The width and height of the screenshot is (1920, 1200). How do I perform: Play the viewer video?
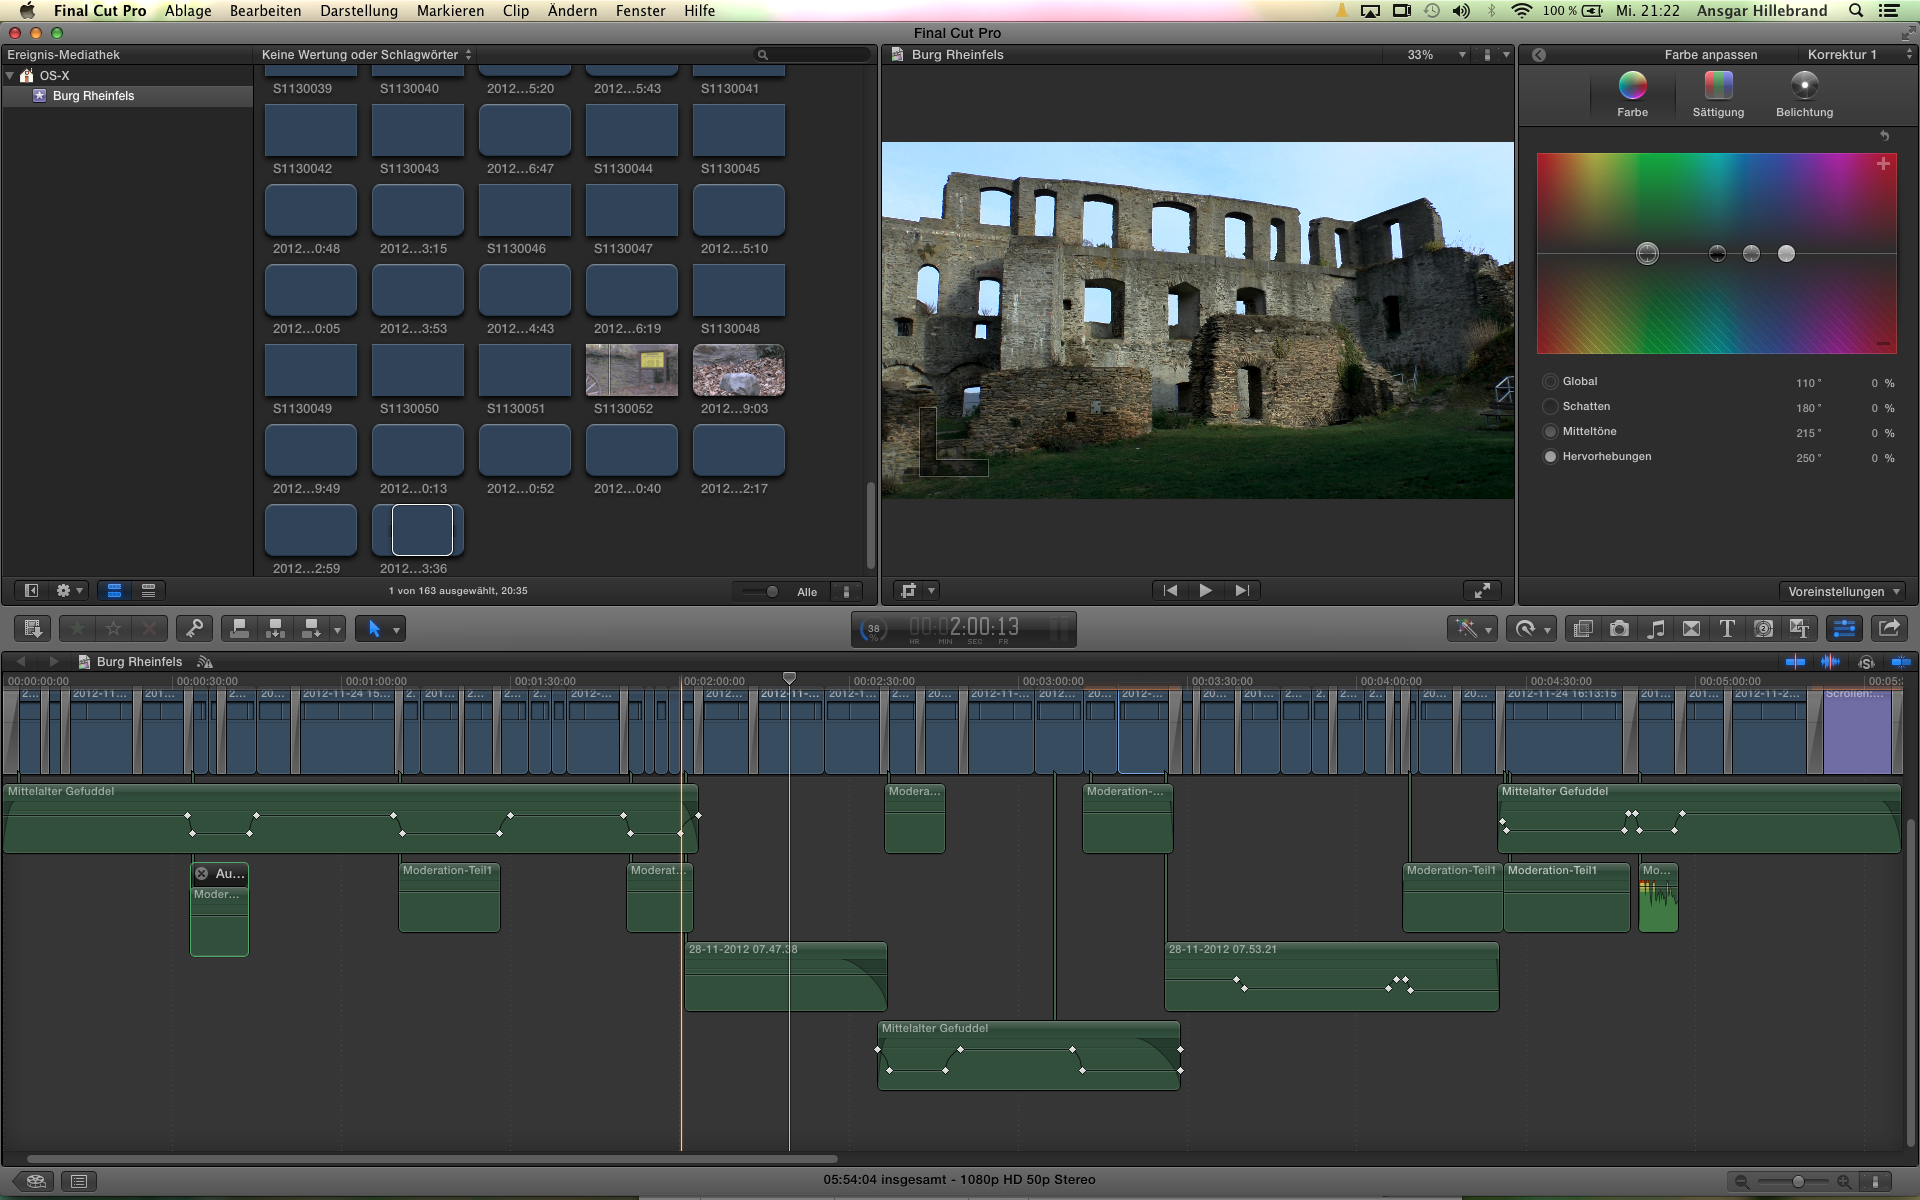pos(1205,591)
